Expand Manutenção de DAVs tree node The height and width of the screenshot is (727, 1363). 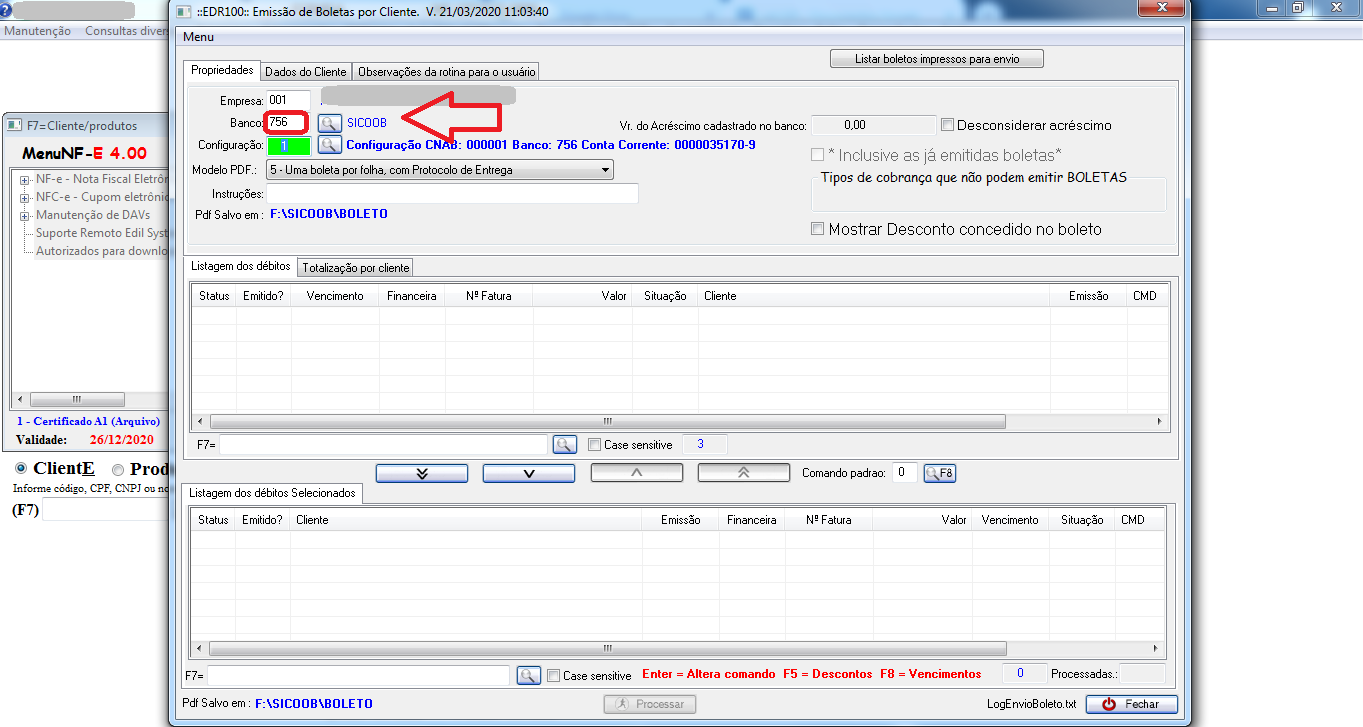pyautogui.click(x=24, y=215)
